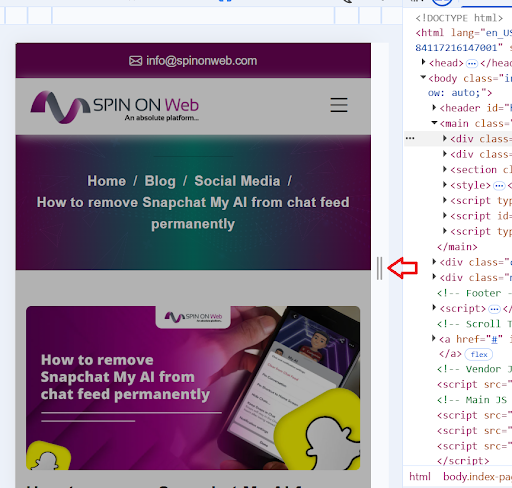
Task: Select the html breadcrumb in DOM path bar
Action: [x=420, y=477]
